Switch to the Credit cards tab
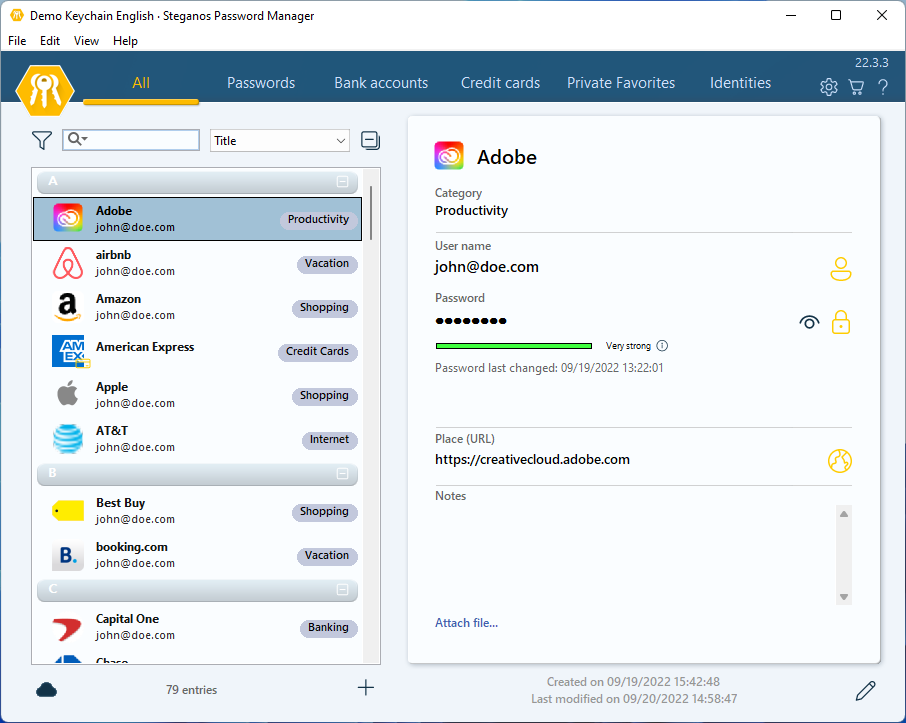Viewport: 906px width, 723px height. (500, 83)
